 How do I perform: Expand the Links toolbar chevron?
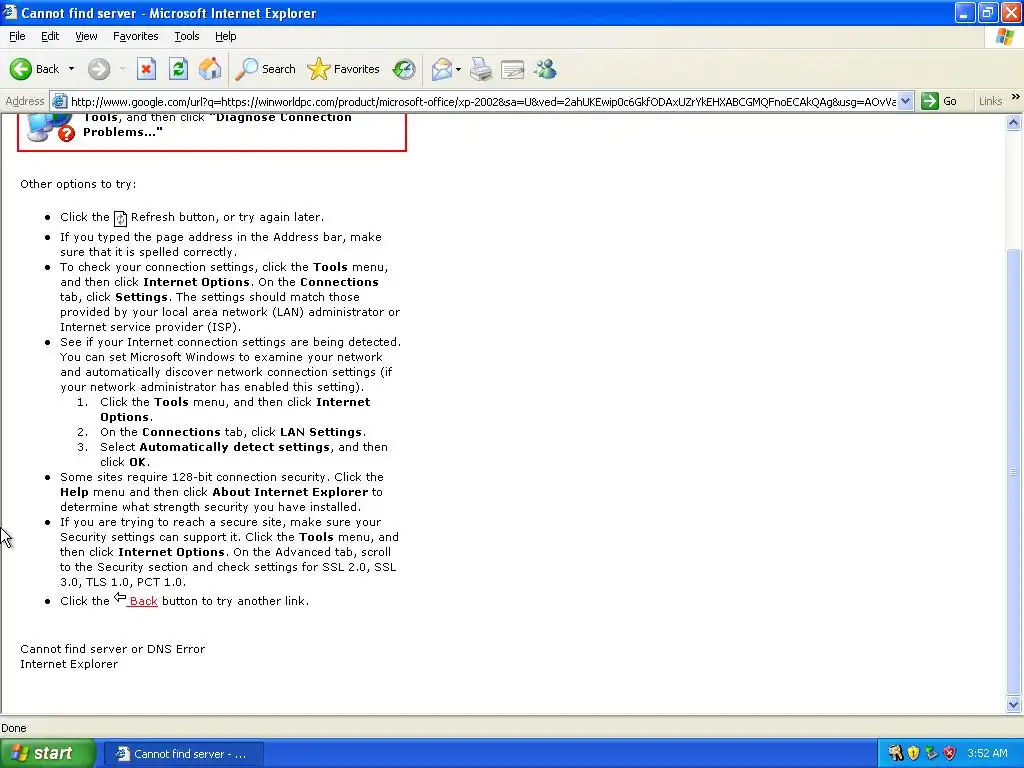click(1015, 97)
